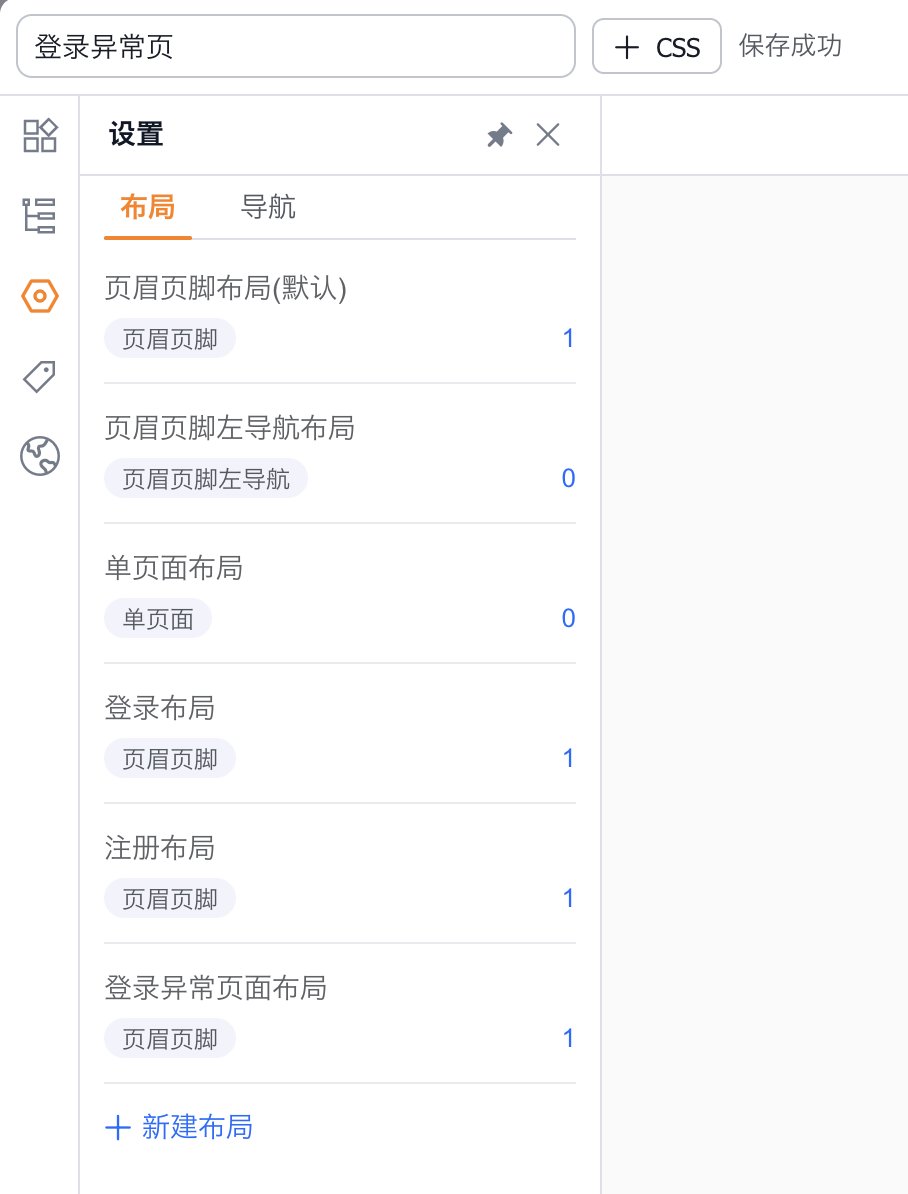Switch to the 导航 tab
Image resolution: width=908 pixels, height=1194 pixels.
(x=268, y=208)
